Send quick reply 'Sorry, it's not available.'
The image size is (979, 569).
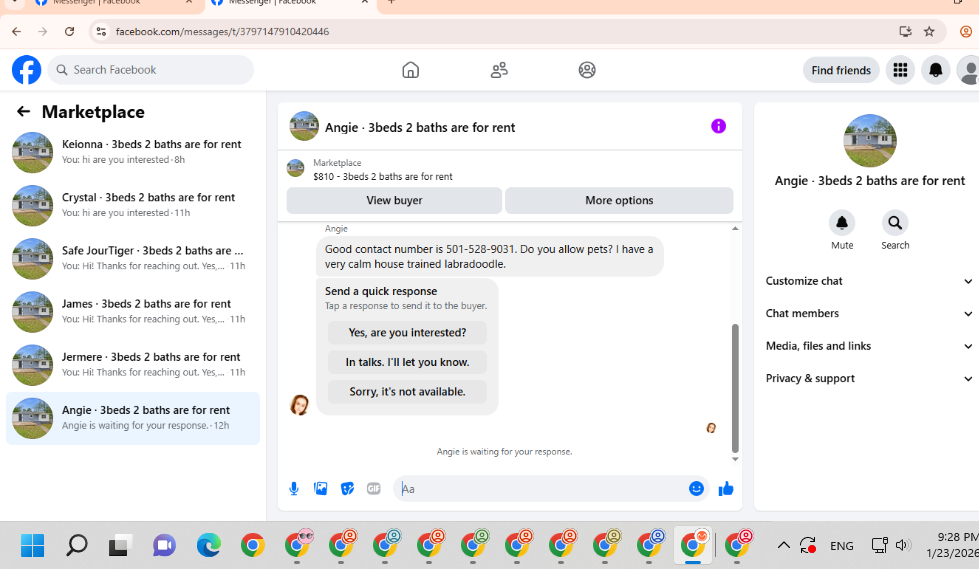coord(407,392)
